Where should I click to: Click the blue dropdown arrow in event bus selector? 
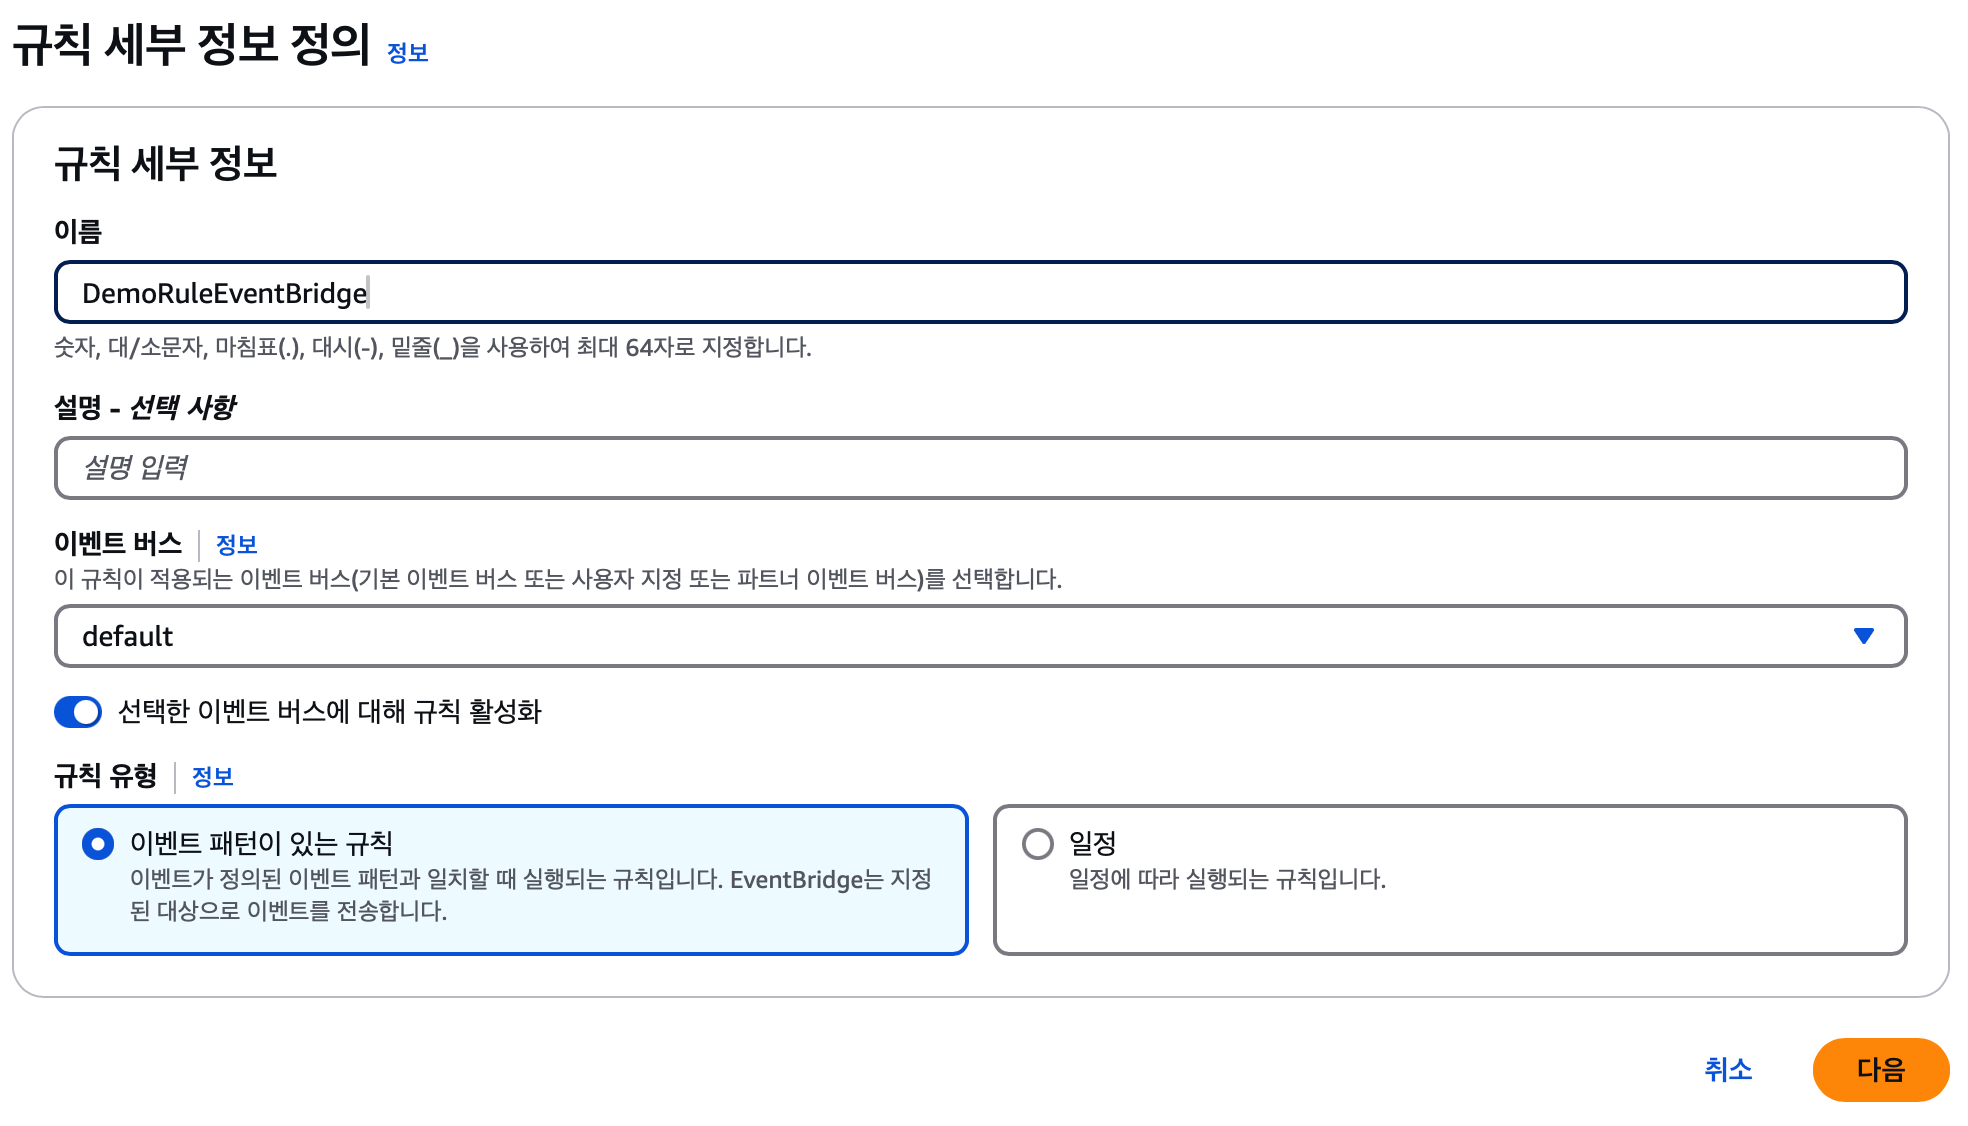pyautogui.click(x=1863, y=636)
